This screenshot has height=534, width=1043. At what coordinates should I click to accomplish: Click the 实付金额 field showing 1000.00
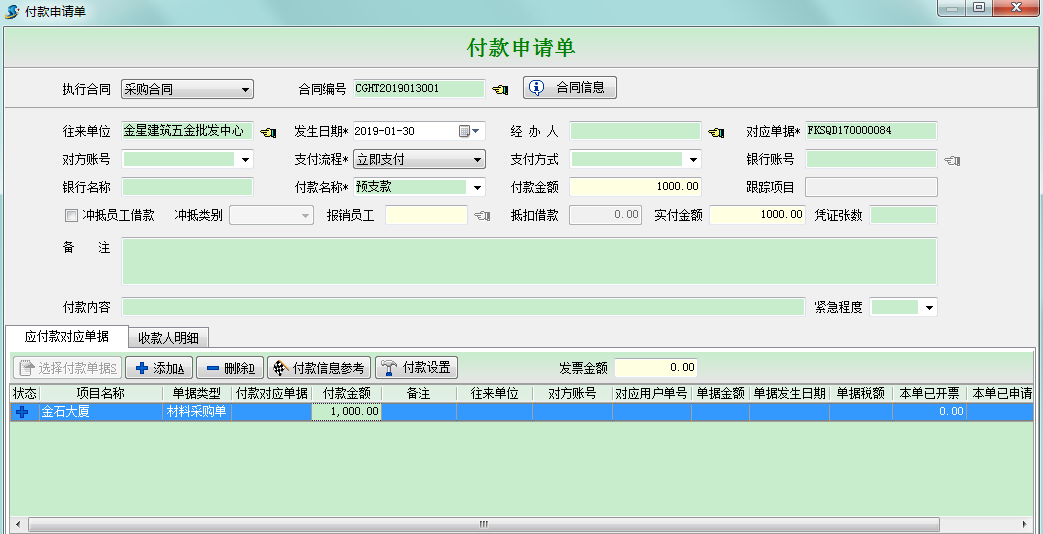click(757, 215)
